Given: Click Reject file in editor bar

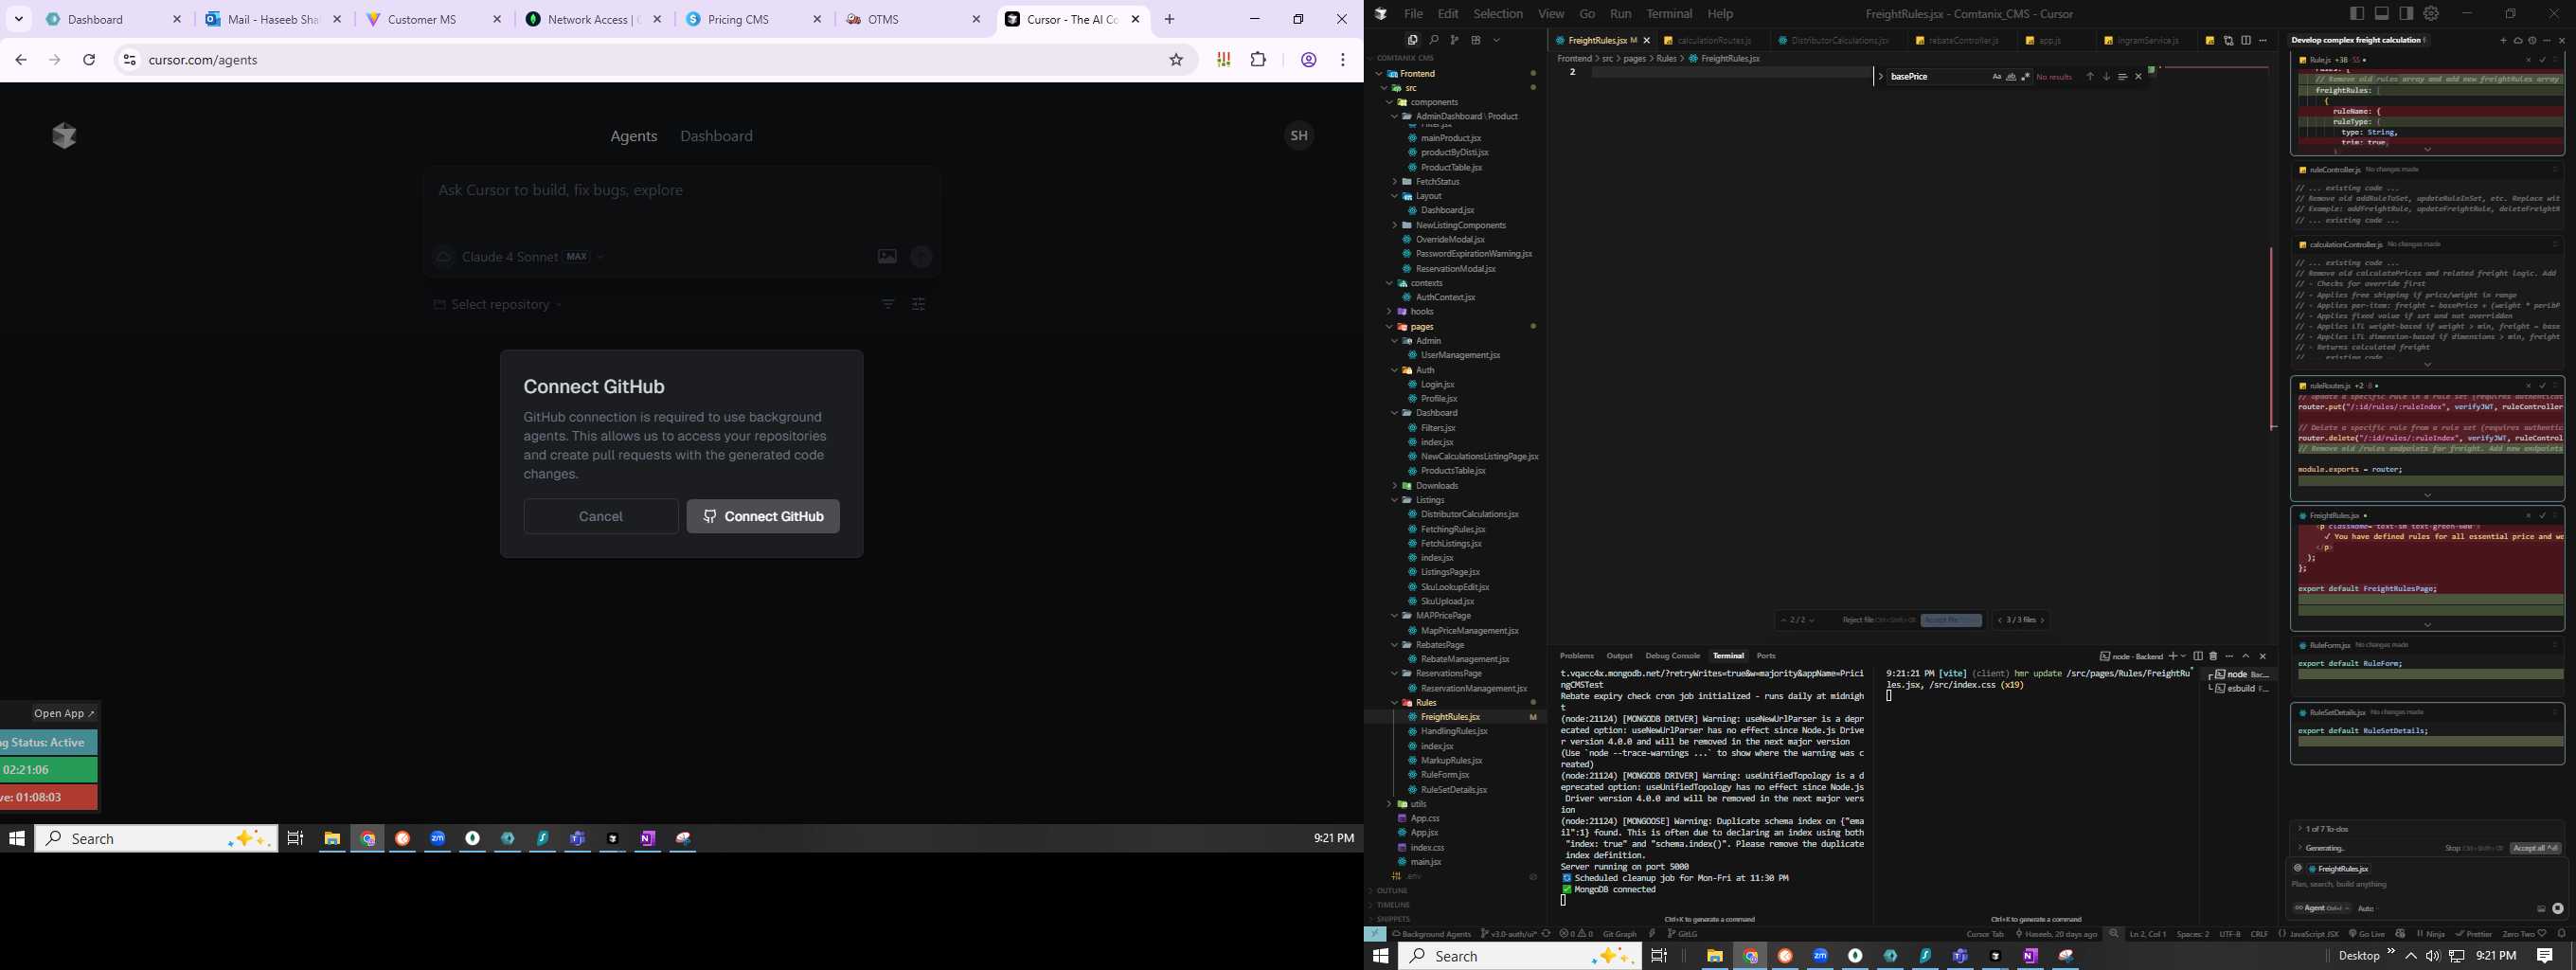Looking at the screenshot, I should [1878, 620].
